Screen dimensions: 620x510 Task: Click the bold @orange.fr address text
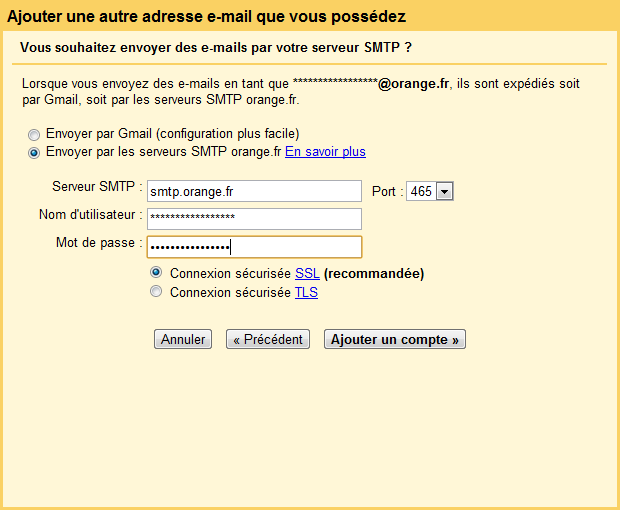pyautogui.click(x=414, y=84)
